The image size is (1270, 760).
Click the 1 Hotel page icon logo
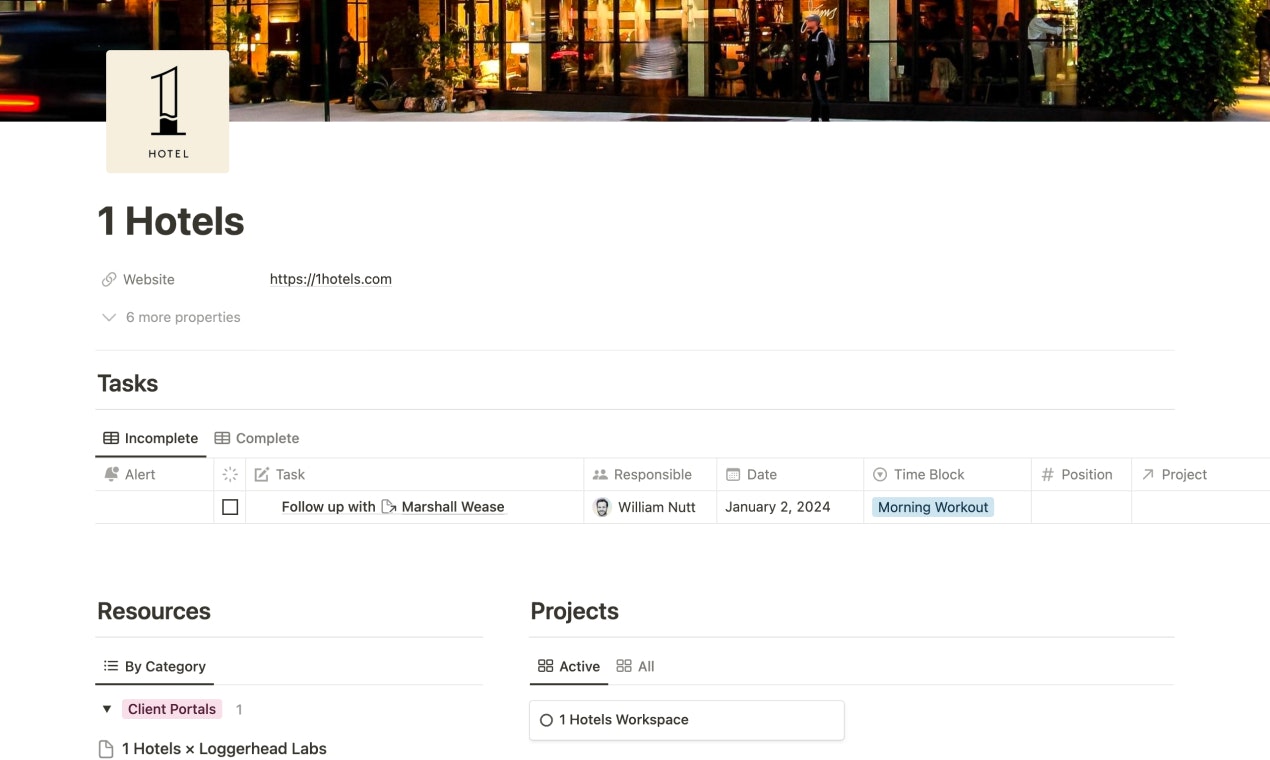(x=168, y=111)
